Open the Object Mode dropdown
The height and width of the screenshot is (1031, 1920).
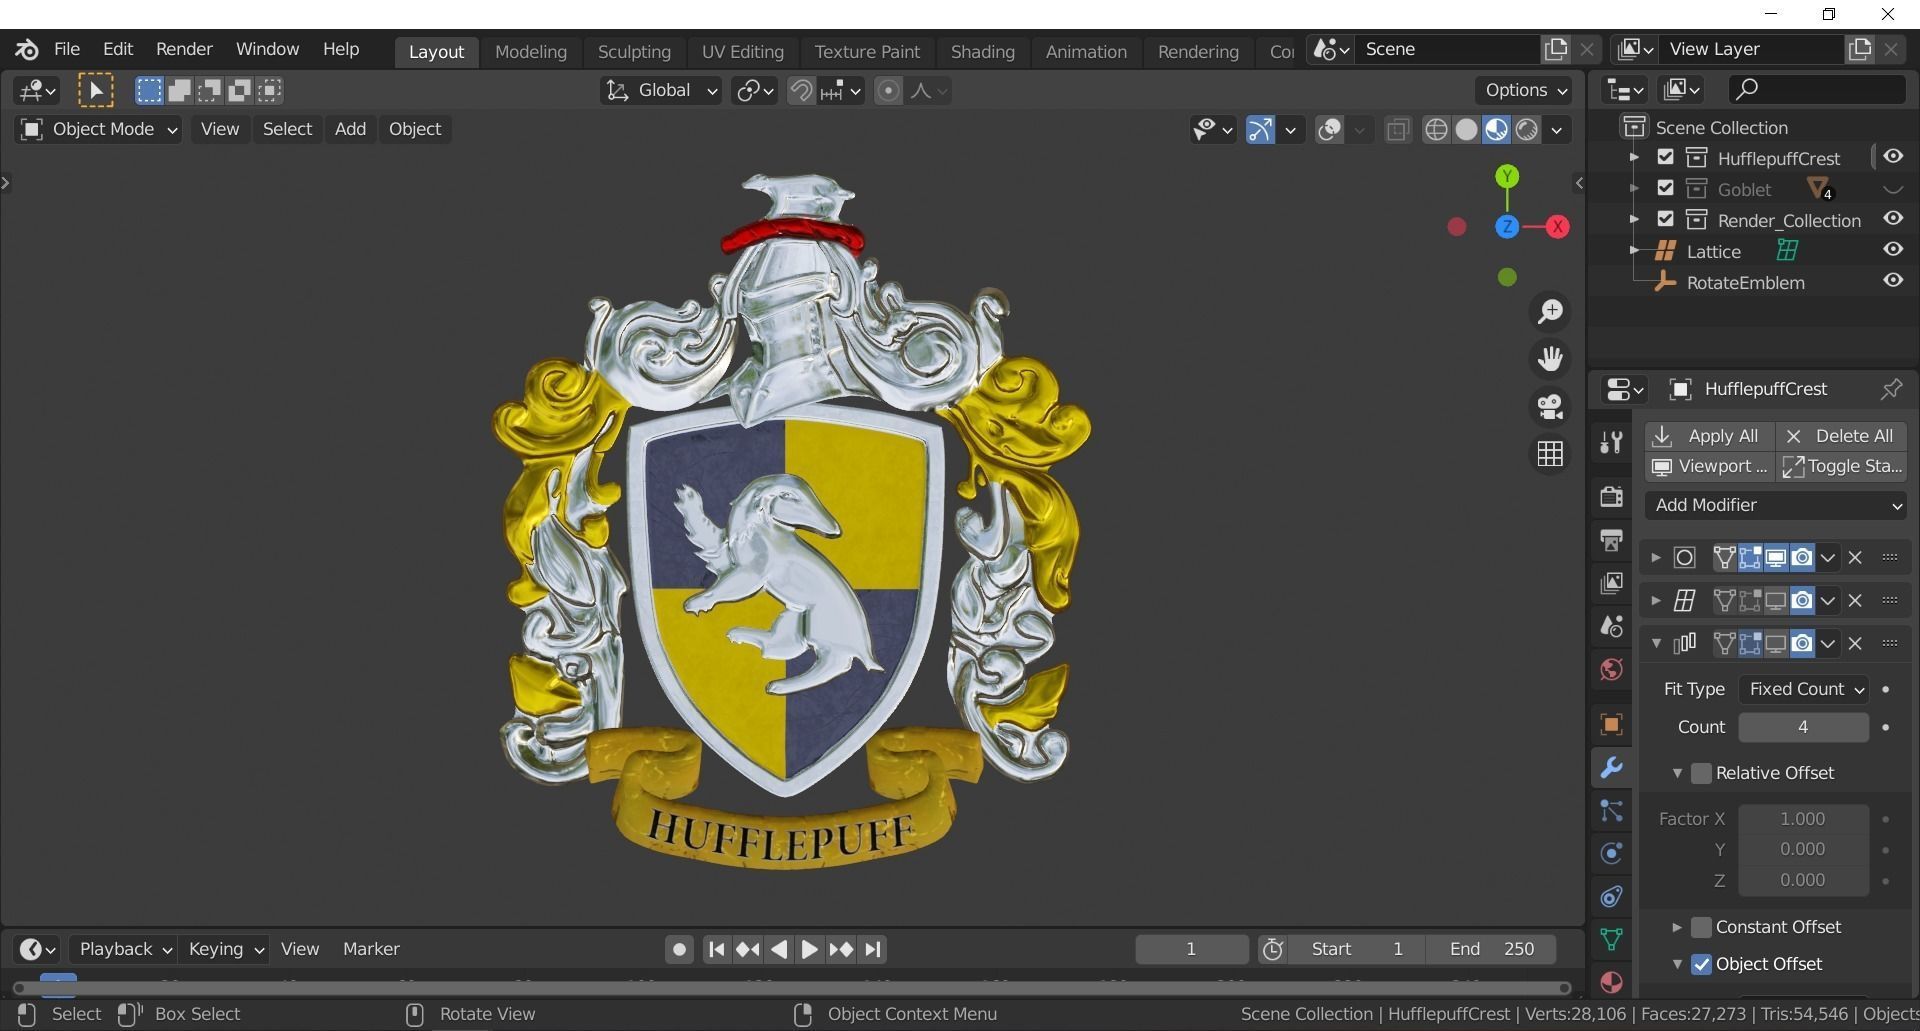coord(98,129)
